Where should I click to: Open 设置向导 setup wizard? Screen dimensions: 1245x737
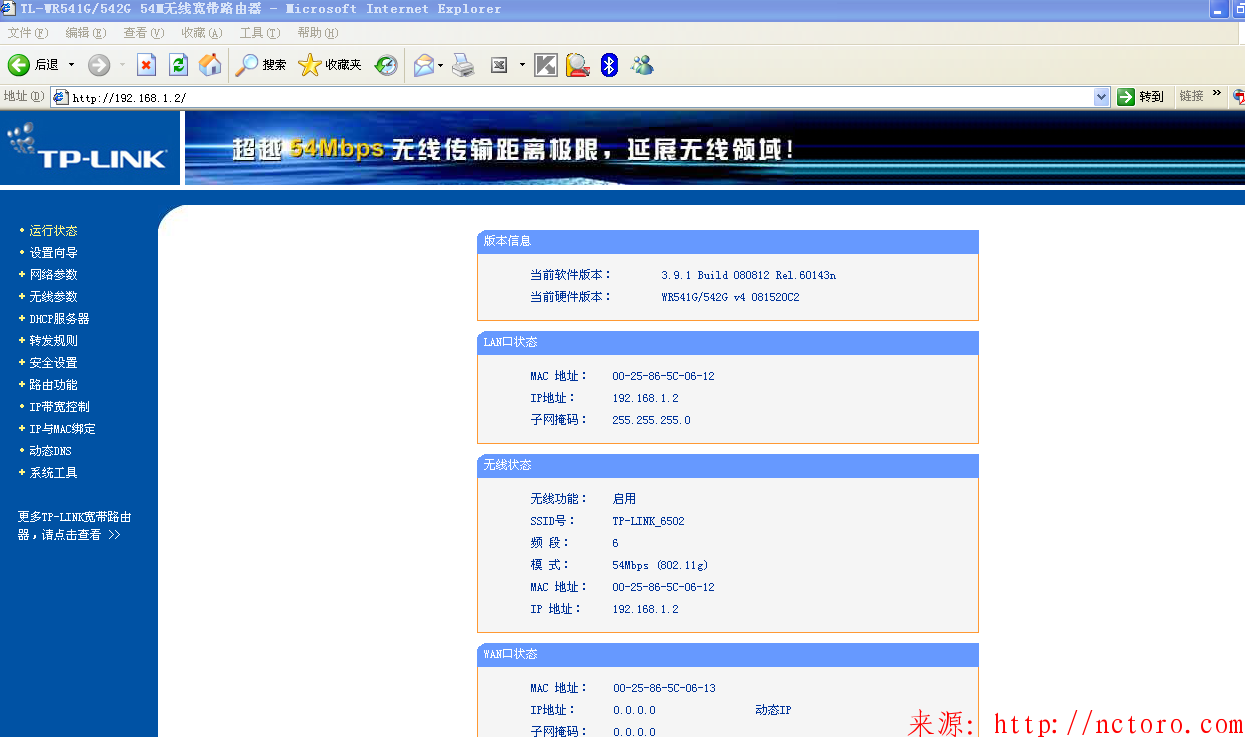pyautogui.click(x=53, y=253)
